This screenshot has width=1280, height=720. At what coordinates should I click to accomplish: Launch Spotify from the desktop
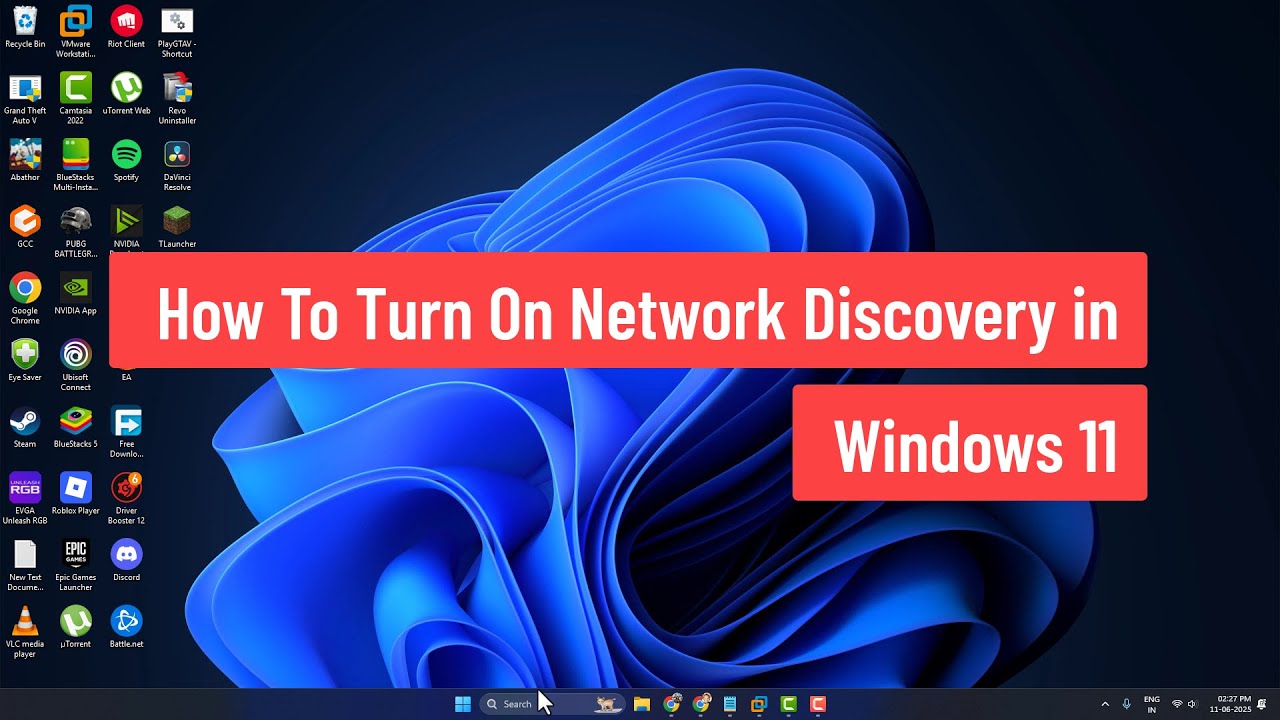pos(126,160)
